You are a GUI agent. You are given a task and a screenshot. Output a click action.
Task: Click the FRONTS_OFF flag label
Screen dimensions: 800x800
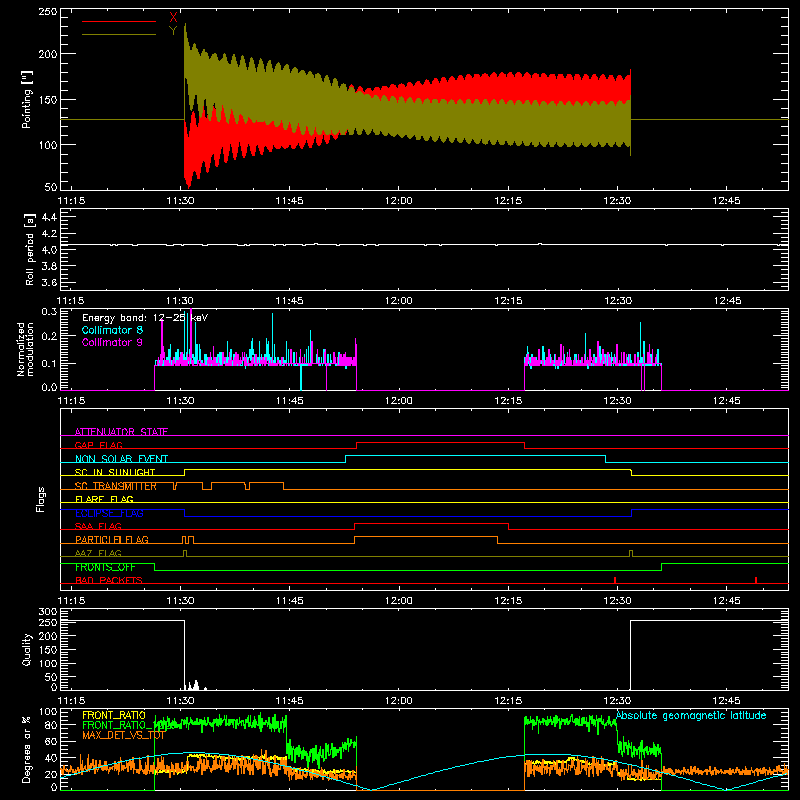click(105, 567)
